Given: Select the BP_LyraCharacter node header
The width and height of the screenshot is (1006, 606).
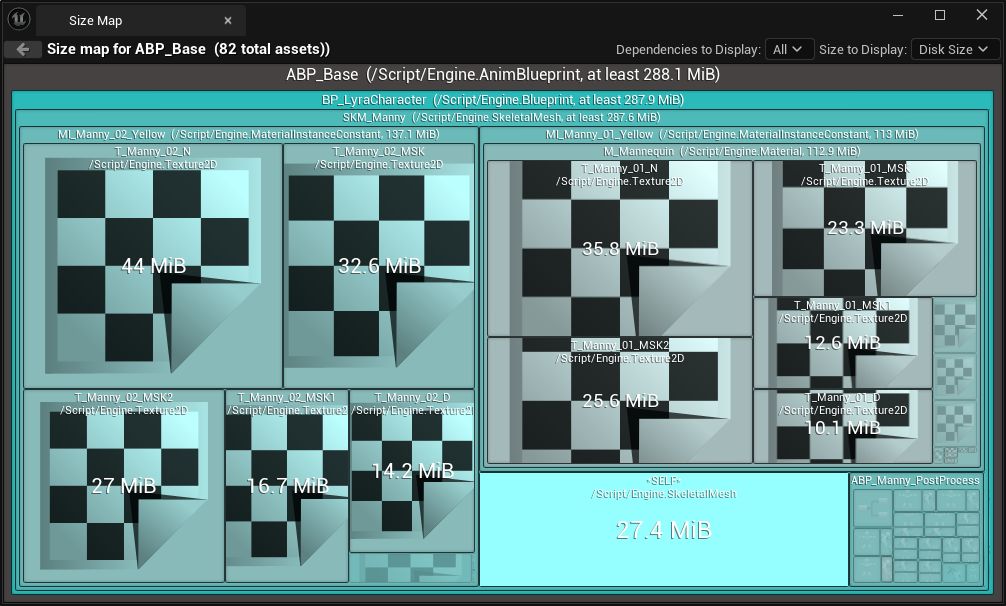Looking at the screenshot, I should point(503,99).
